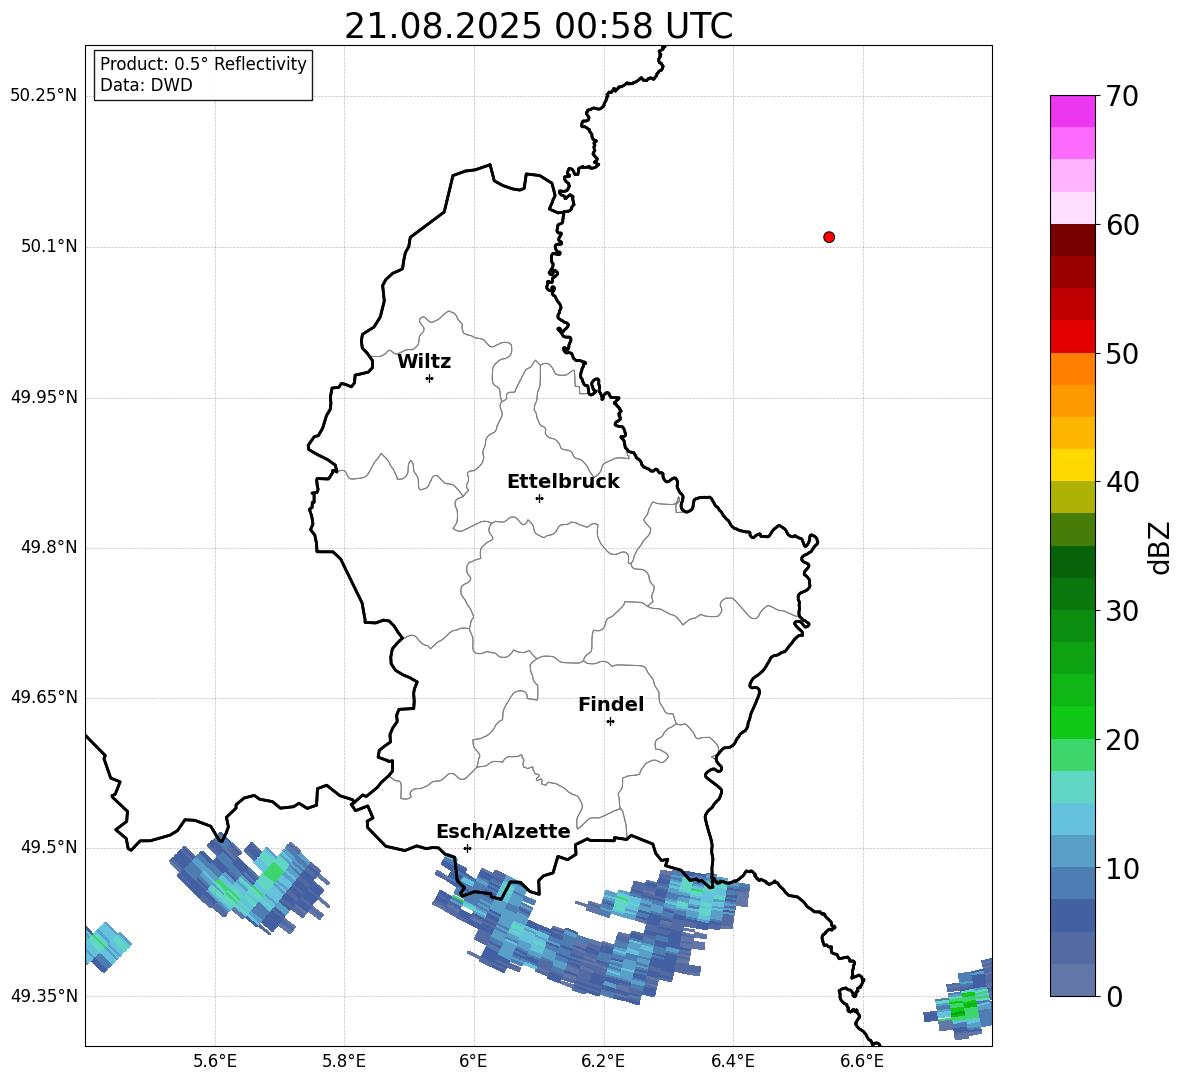The image size is (1184, 1081).
Task: Click the 'Data: DWD' text
Action: pos(146,85)
